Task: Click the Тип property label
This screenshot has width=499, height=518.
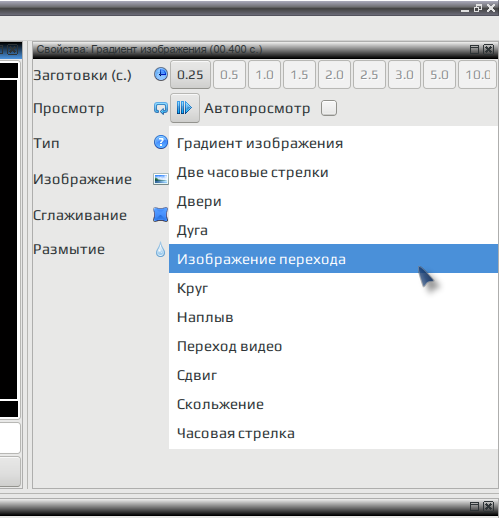Action: pyautogui.click(x=46, y=143)
